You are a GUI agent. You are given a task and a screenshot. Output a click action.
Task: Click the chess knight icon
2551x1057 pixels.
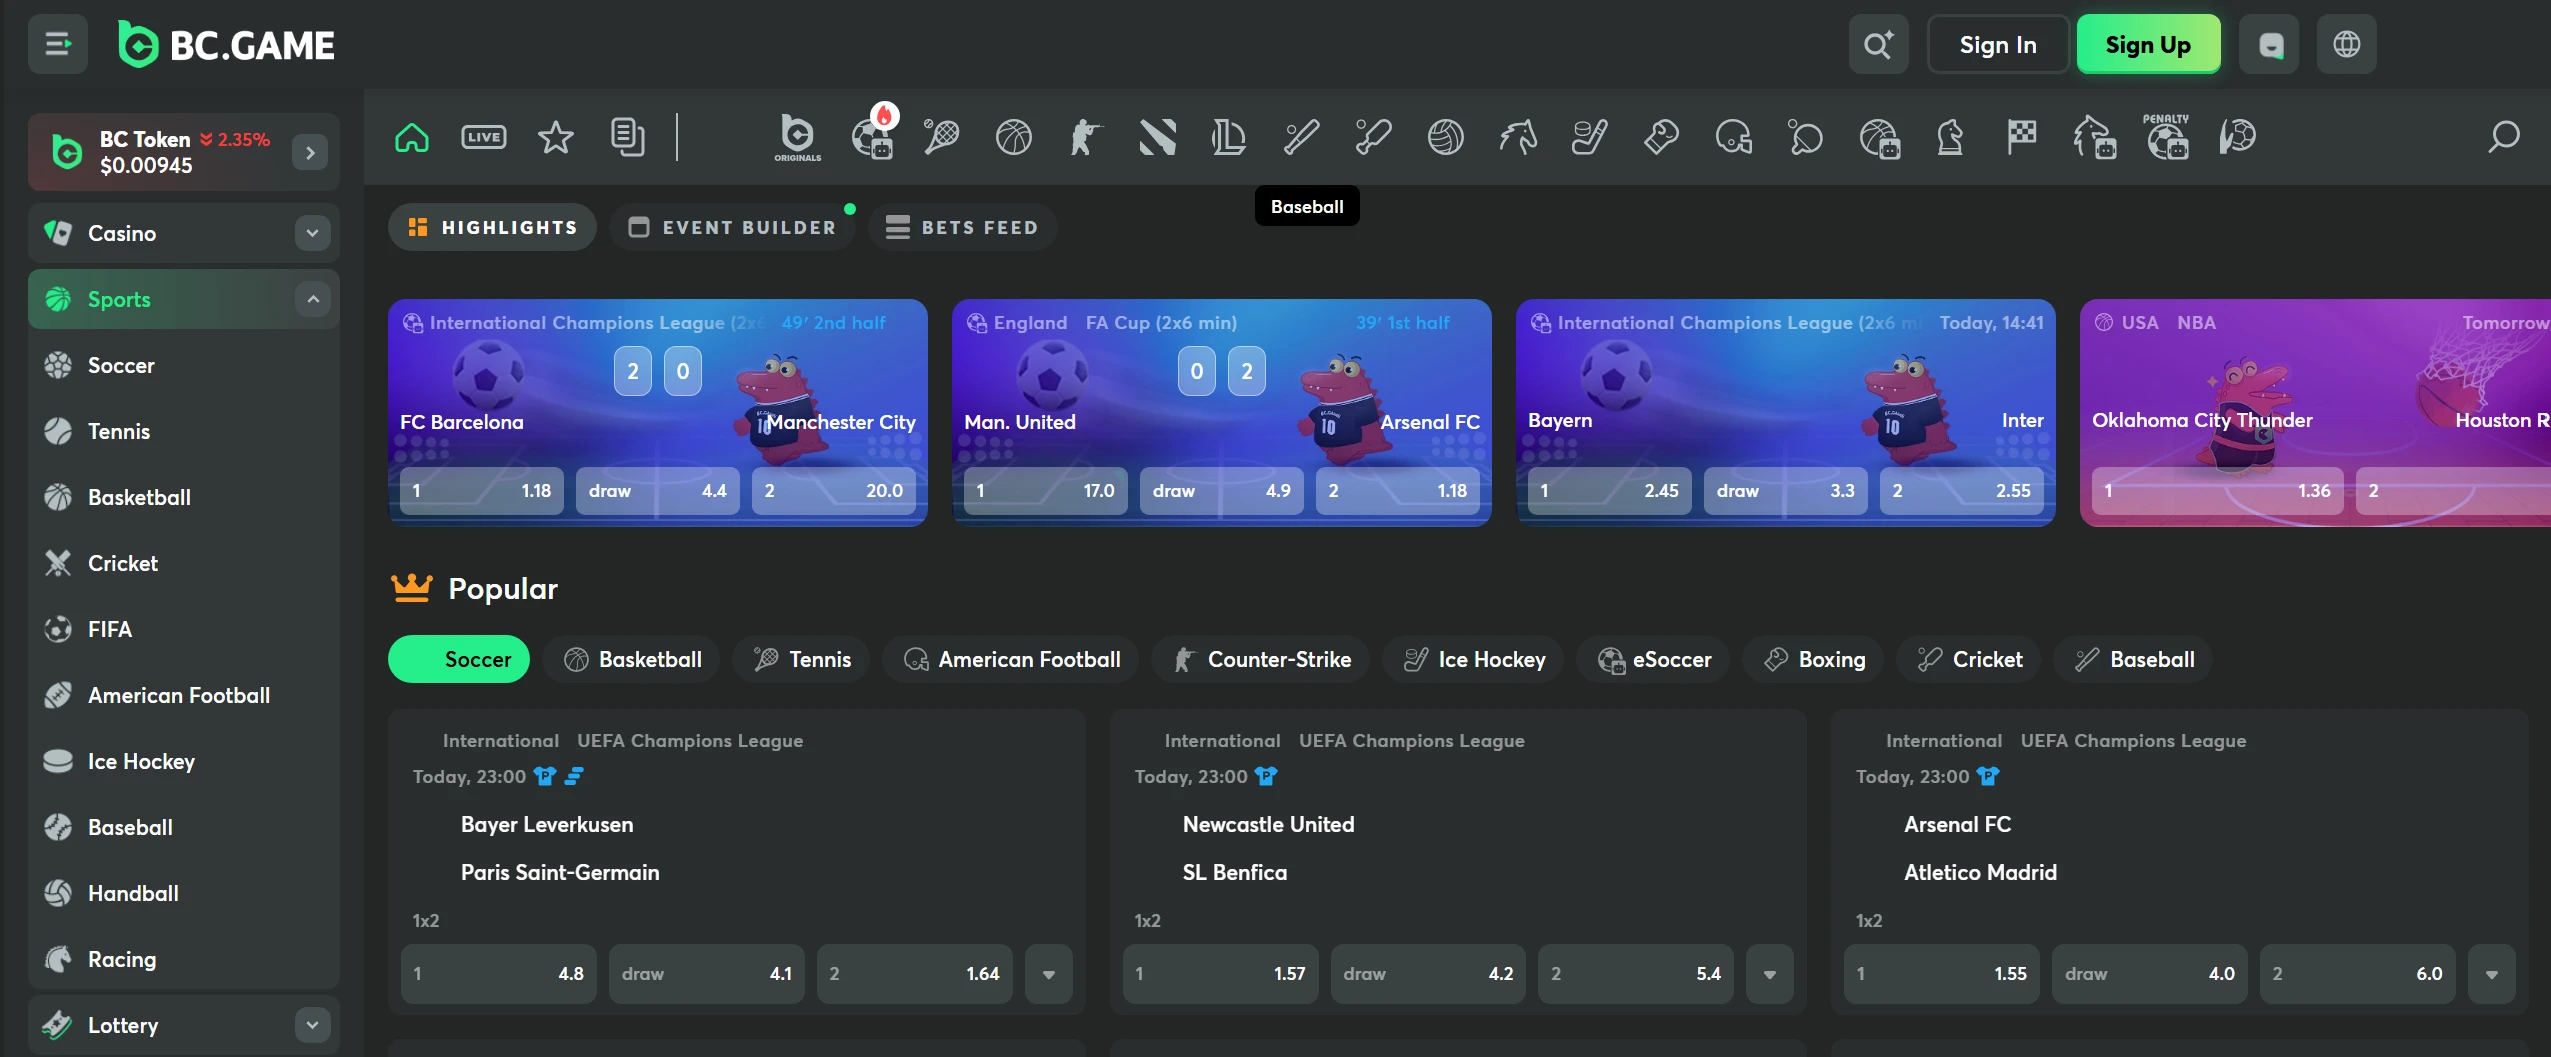[x=1950, y=137]
